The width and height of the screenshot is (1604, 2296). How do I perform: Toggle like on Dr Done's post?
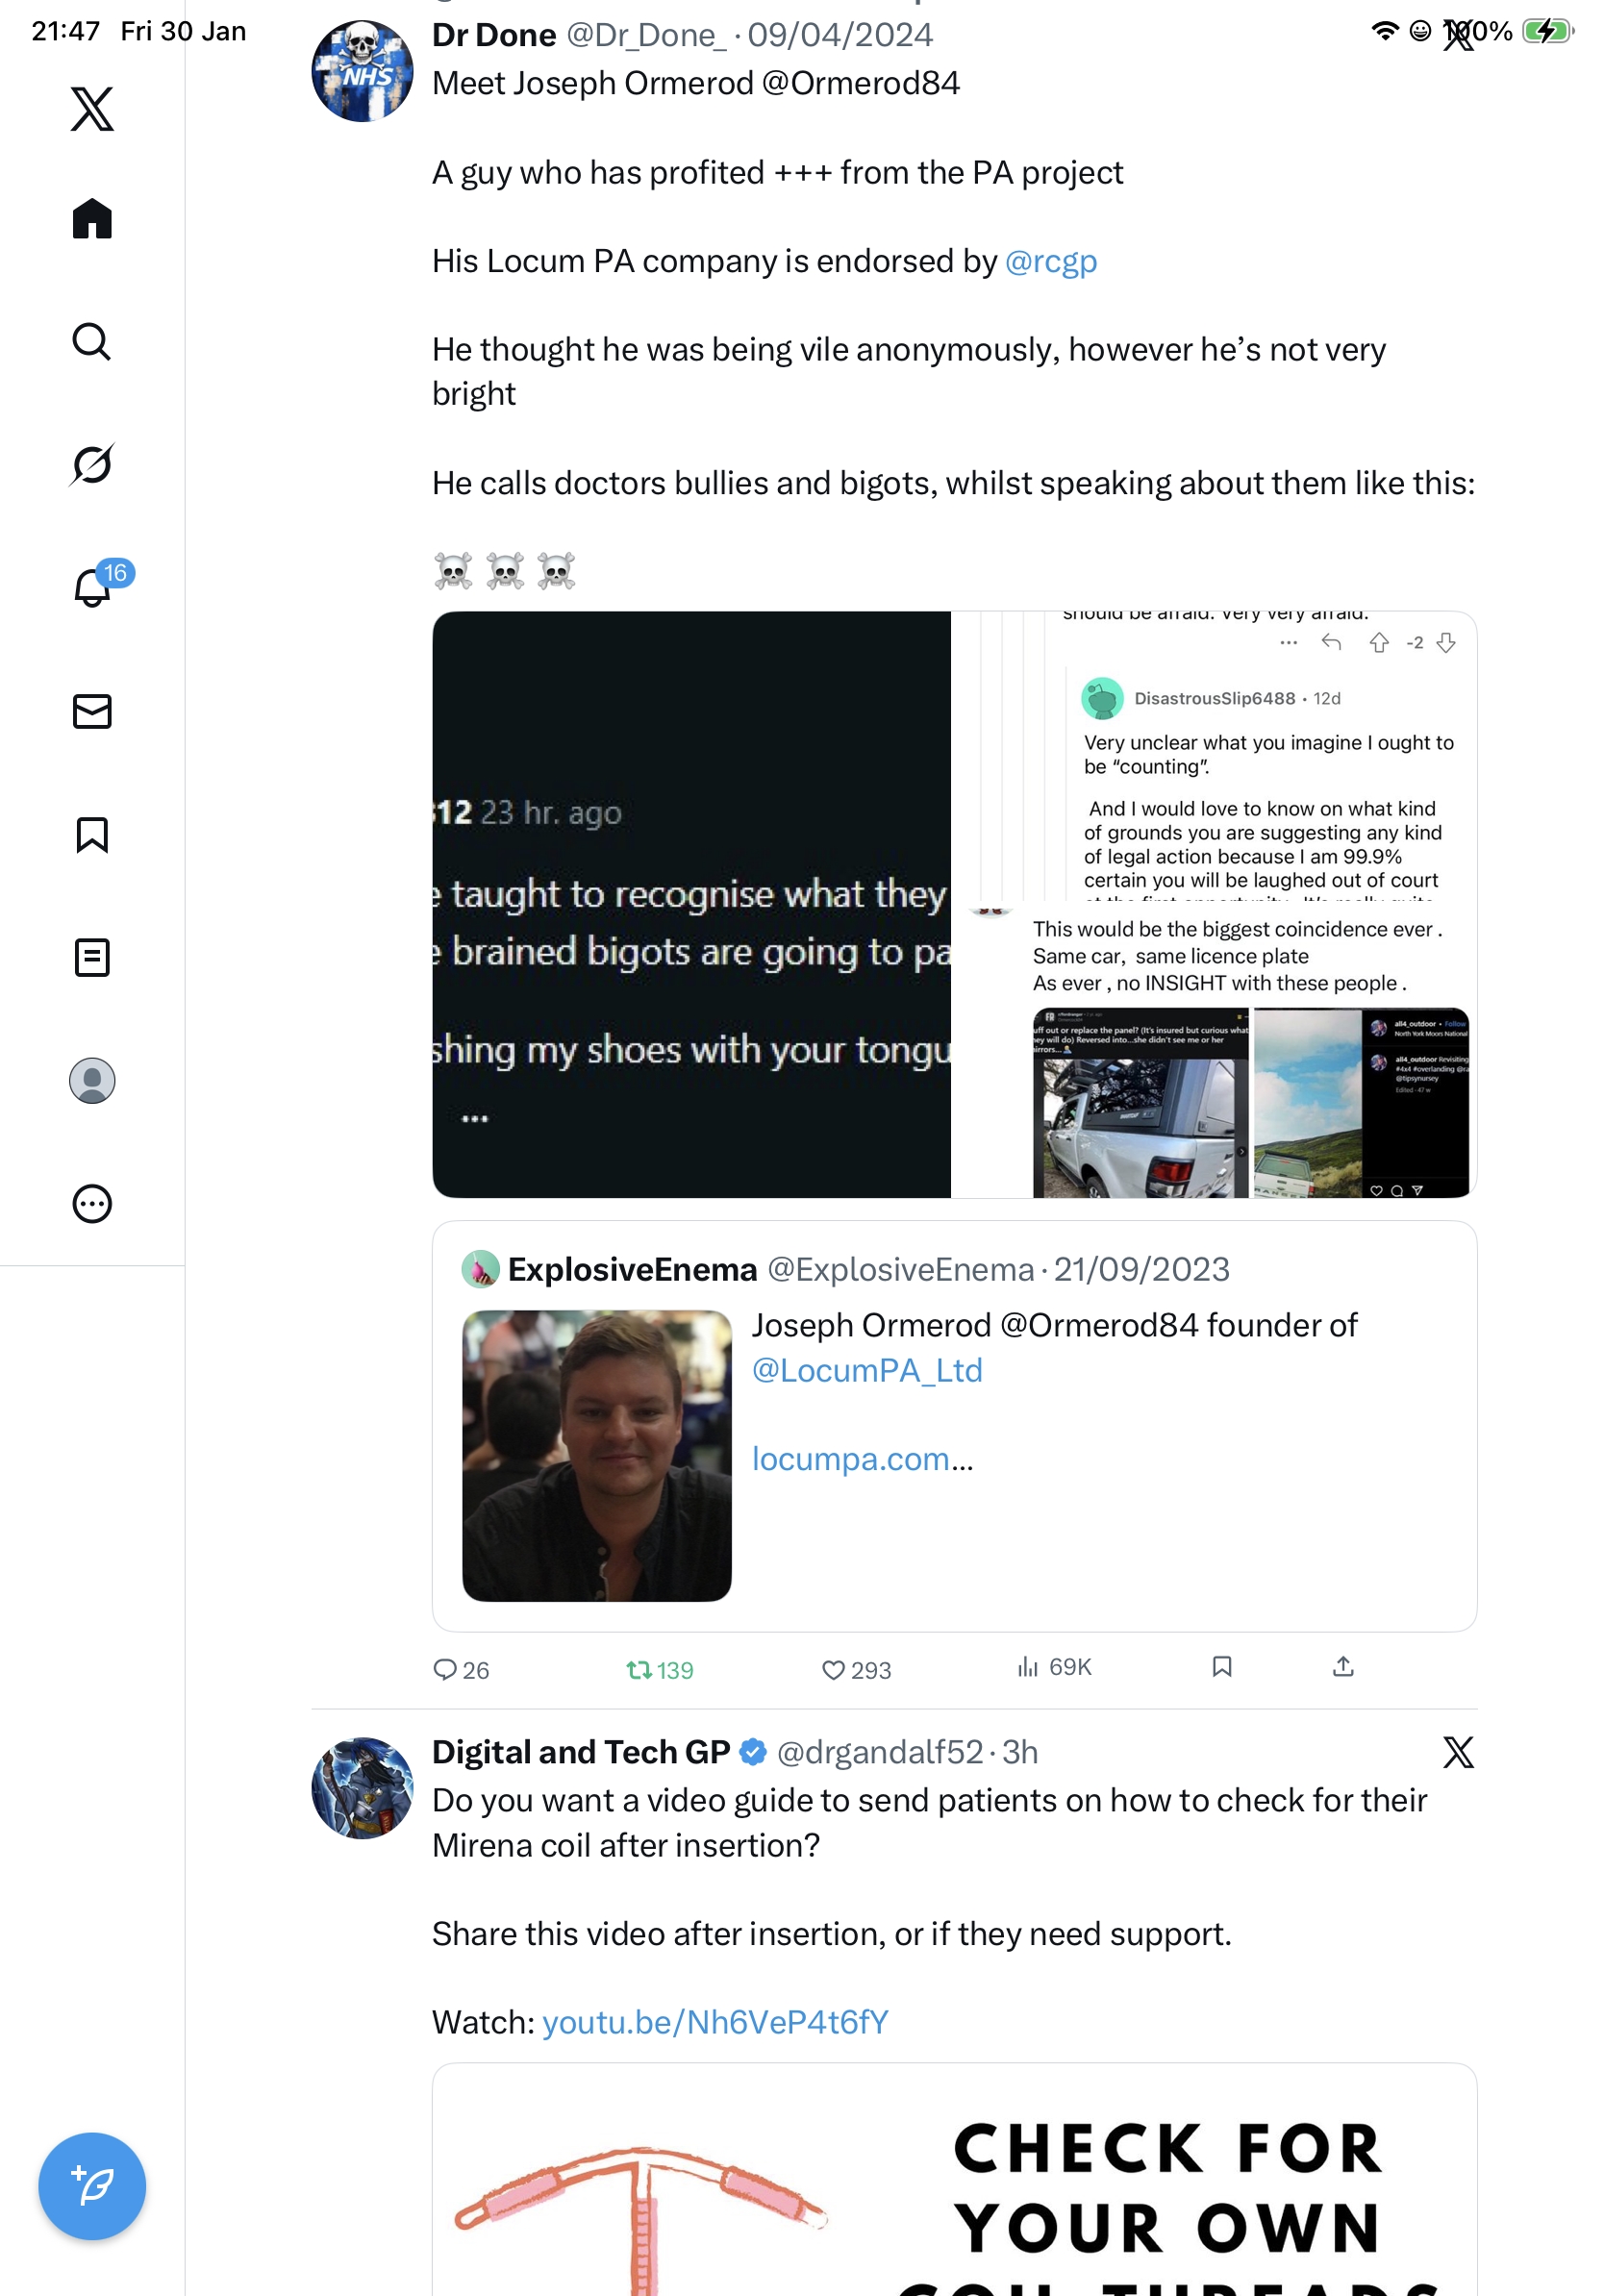833,1669
